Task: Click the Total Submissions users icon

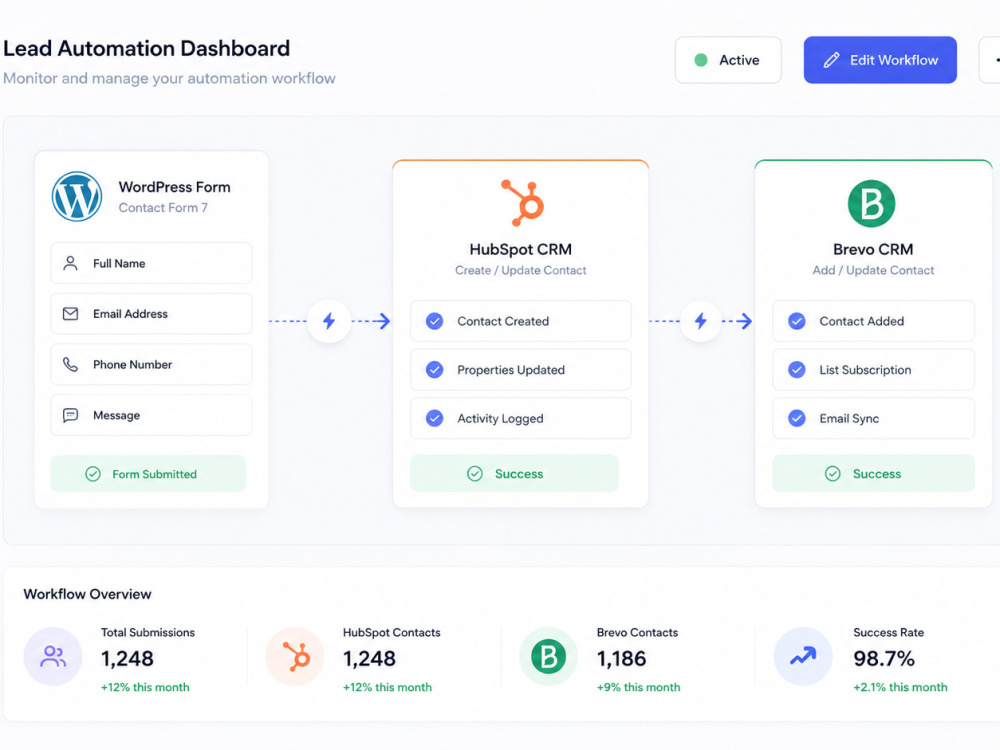Action: click(x=53, y=656)
